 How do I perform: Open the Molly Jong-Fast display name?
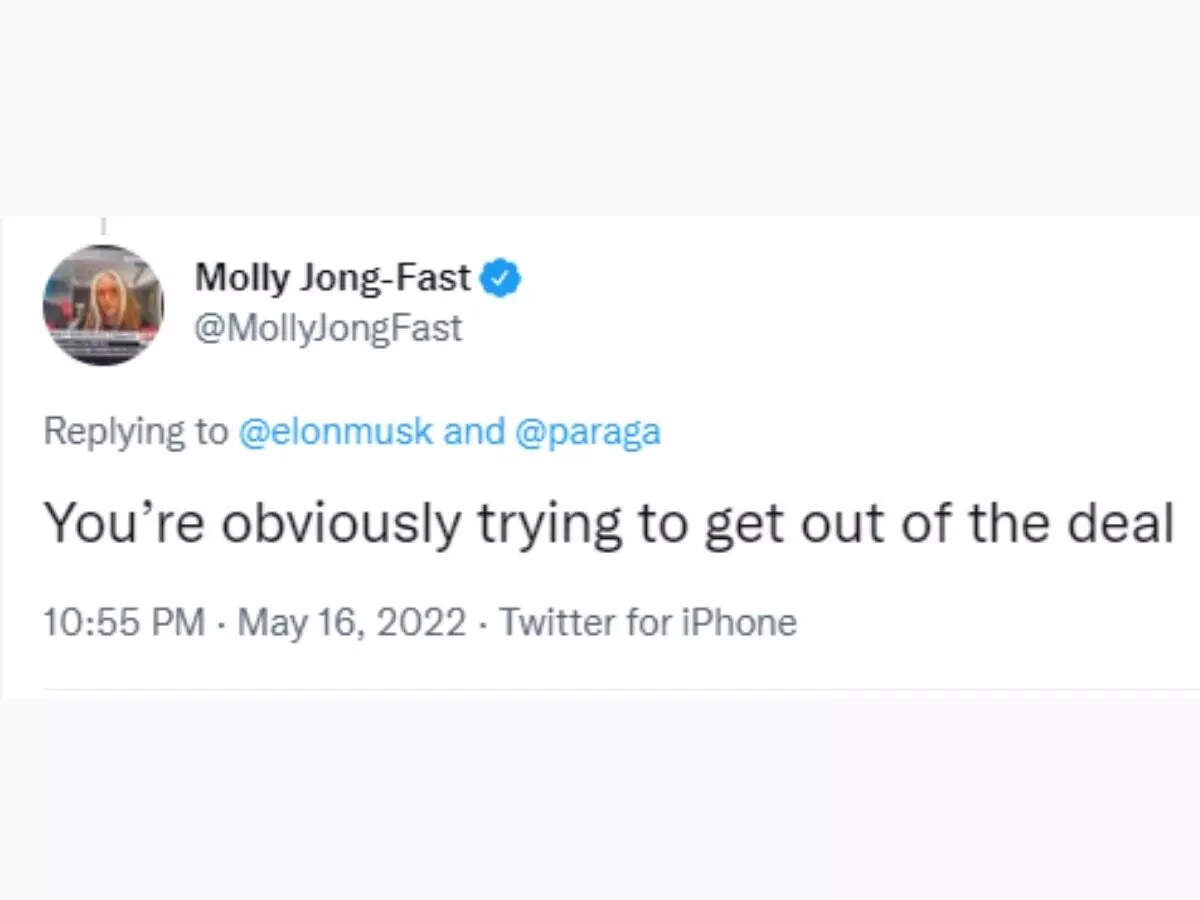pyautogui.click(x=332, y=277)
